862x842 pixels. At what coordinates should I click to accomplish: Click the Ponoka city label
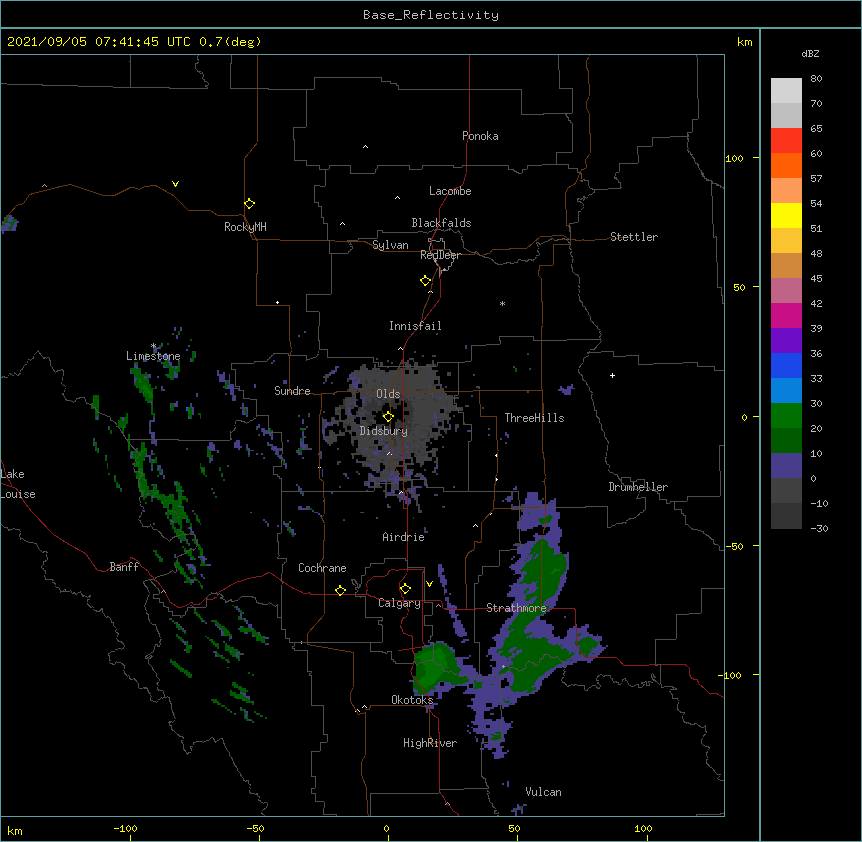(x=480, y=136)
